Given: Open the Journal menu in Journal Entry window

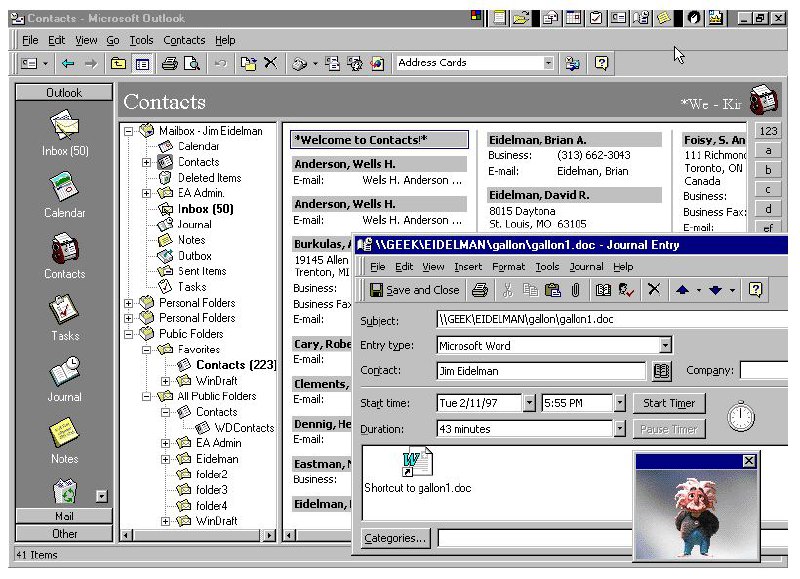Looking at the screenshot, I should pos(586,267).
